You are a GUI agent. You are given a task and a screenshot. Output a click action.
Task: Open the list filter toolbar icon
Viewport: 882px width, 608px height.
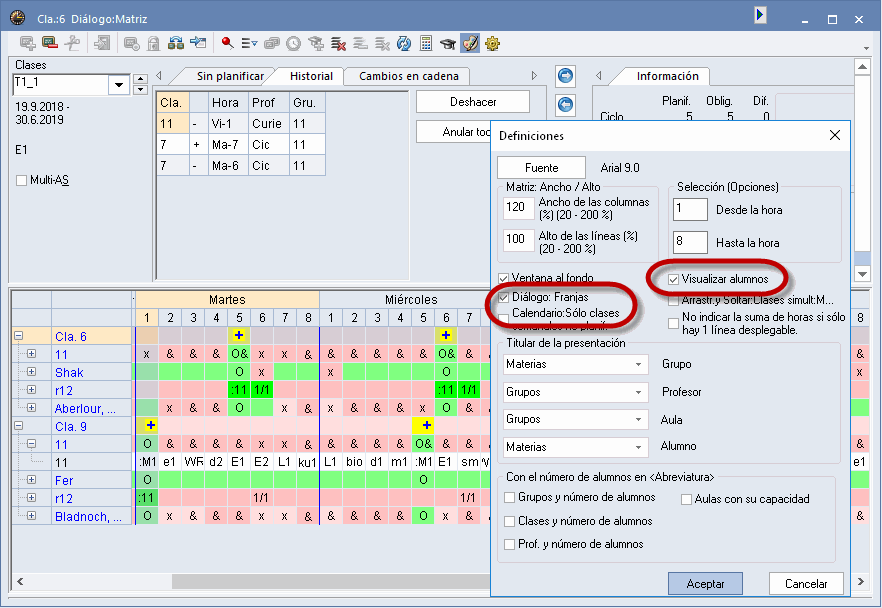249,43
